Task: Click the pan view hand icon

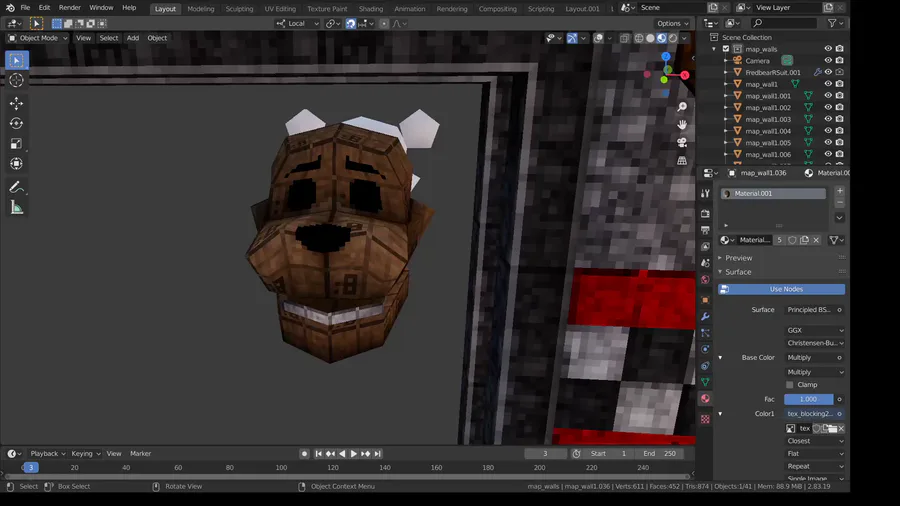Action: click(x=682, y=124)
